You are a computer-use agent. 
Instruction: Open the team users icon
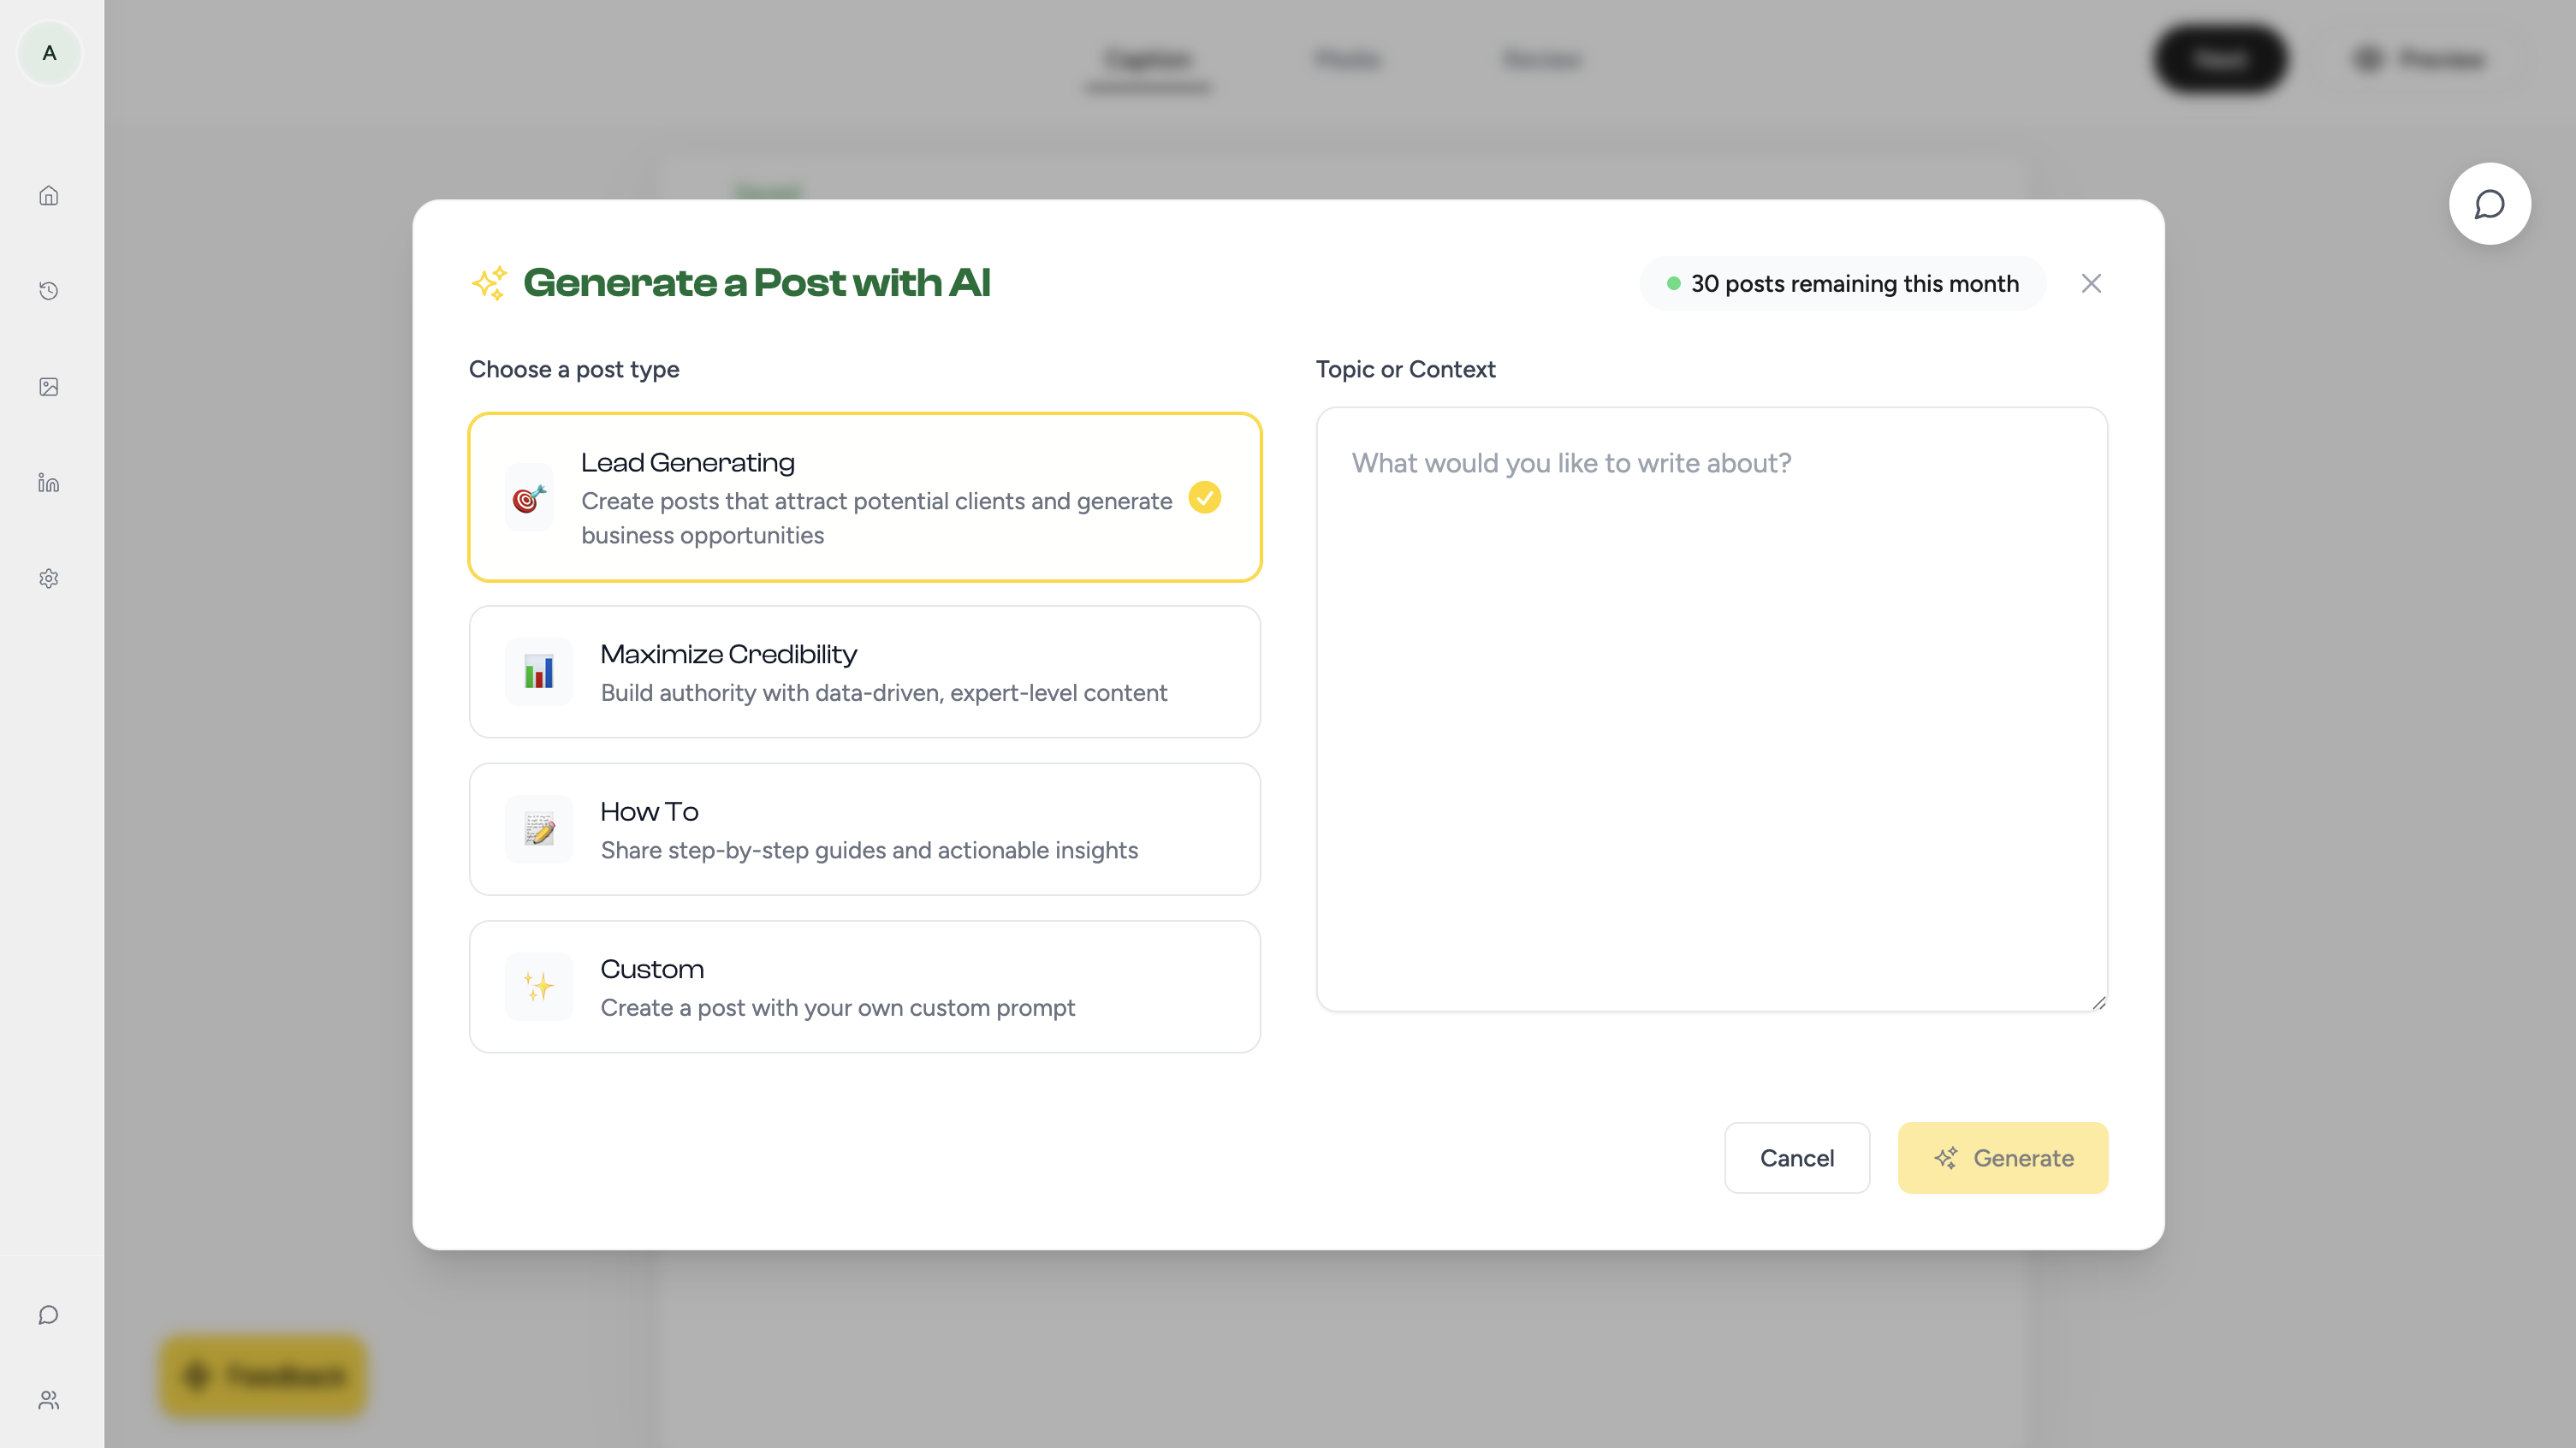pos(49,1400)
